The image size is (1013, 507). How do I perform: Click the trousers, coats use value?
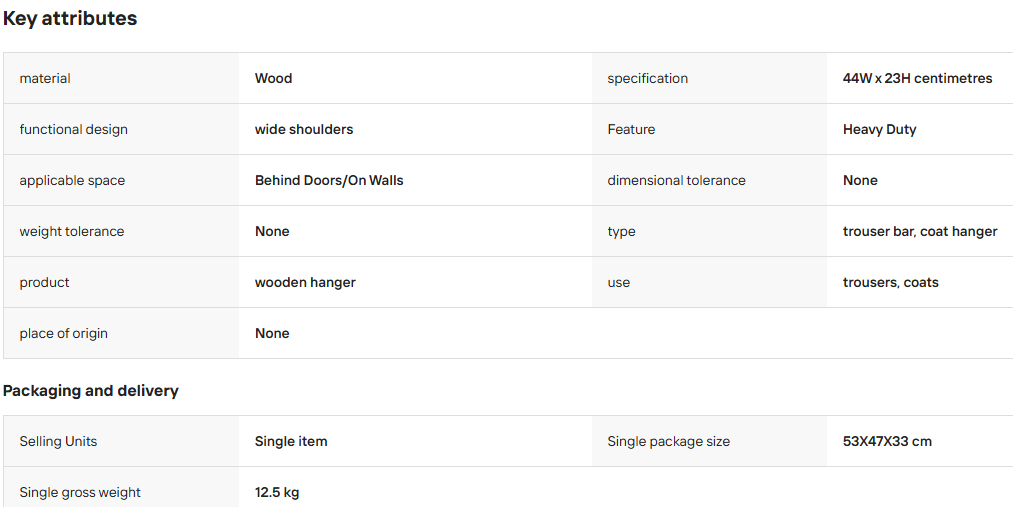tap(890, 282)
